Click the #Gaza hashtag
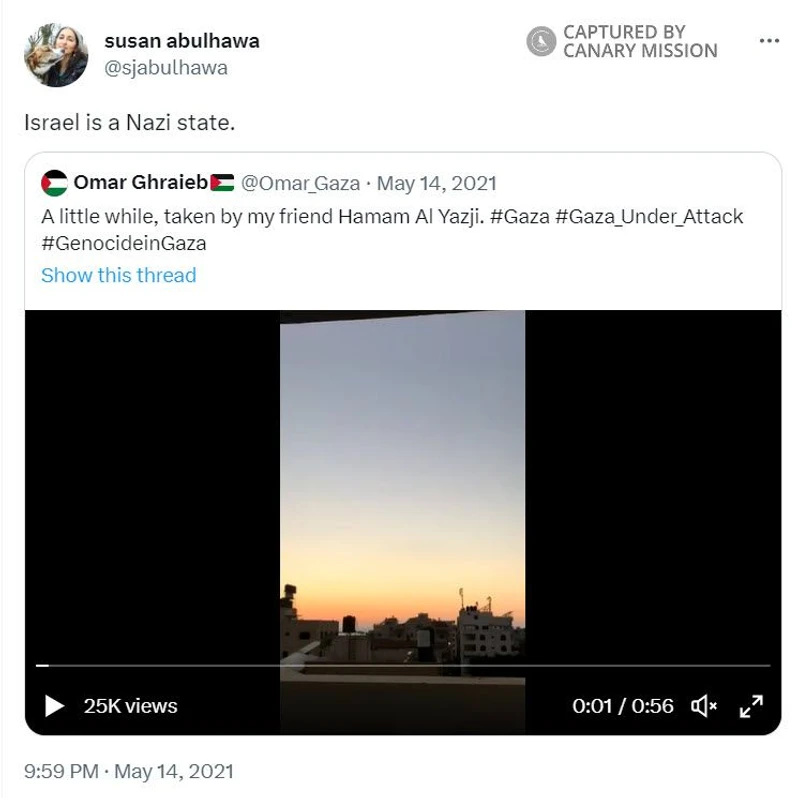Viewport: 800px width, 798px height. tap(519, 217)
